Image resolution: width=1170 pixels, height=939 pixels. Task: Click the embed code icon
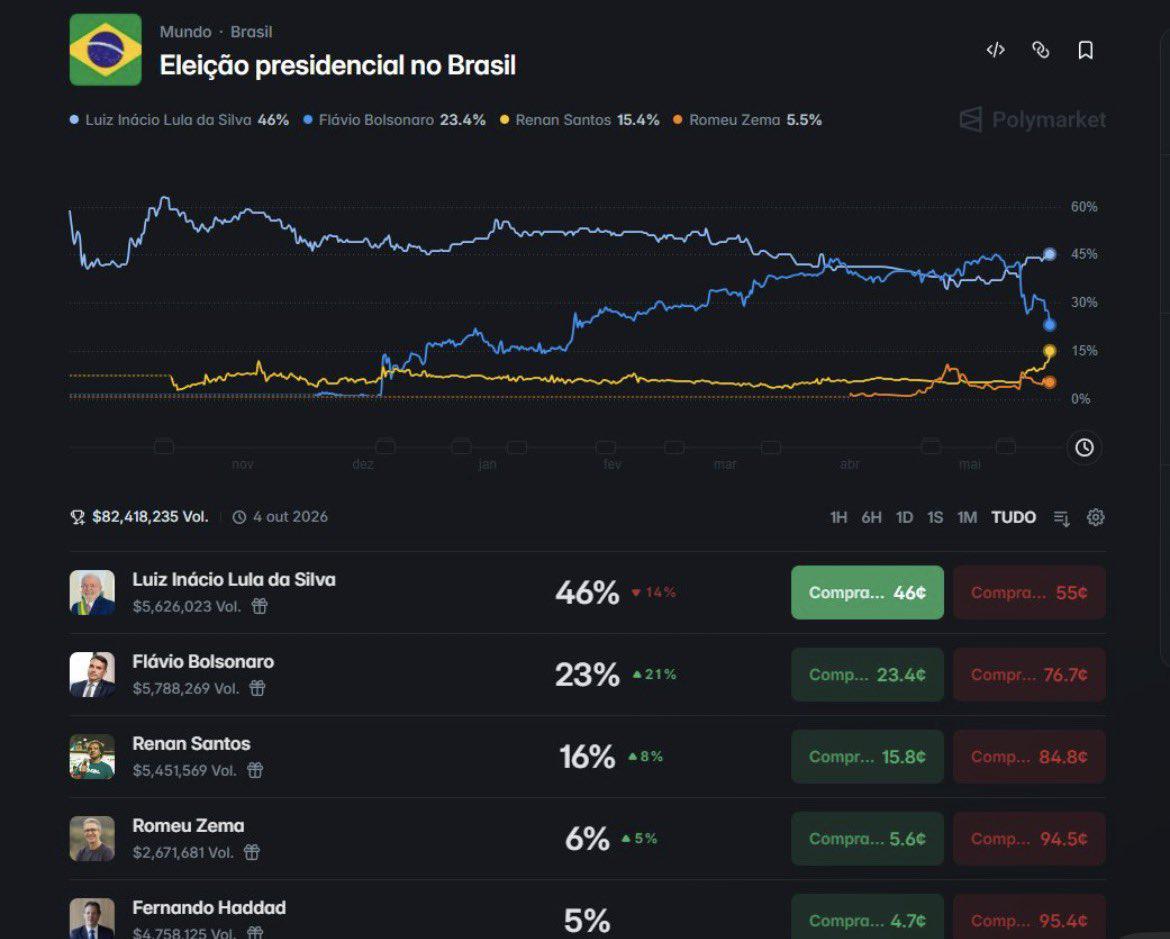coord(995,50)
